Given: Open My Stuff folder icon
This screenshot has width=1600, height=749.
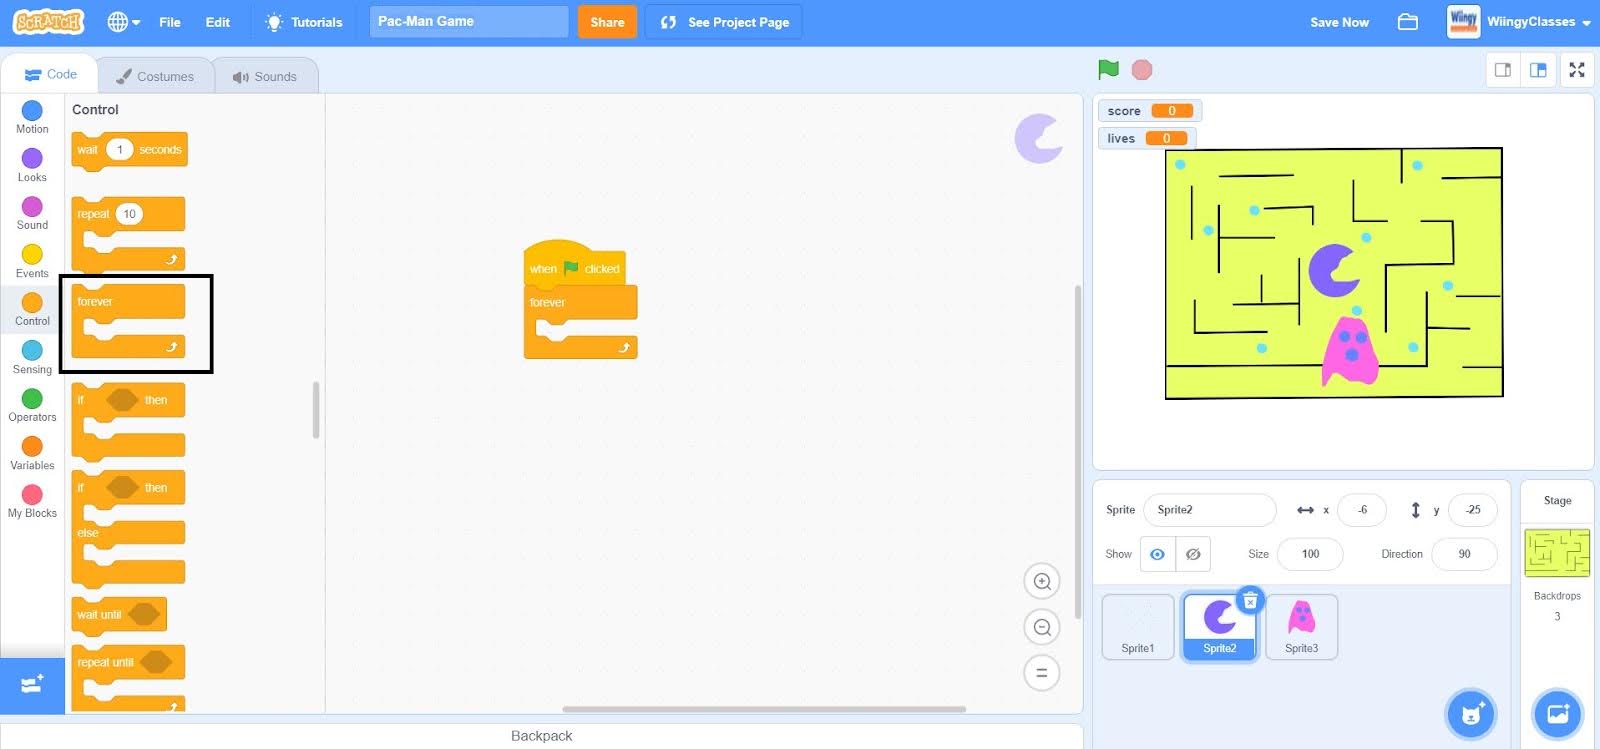Looking at the screenshot, I should 1408,22.
